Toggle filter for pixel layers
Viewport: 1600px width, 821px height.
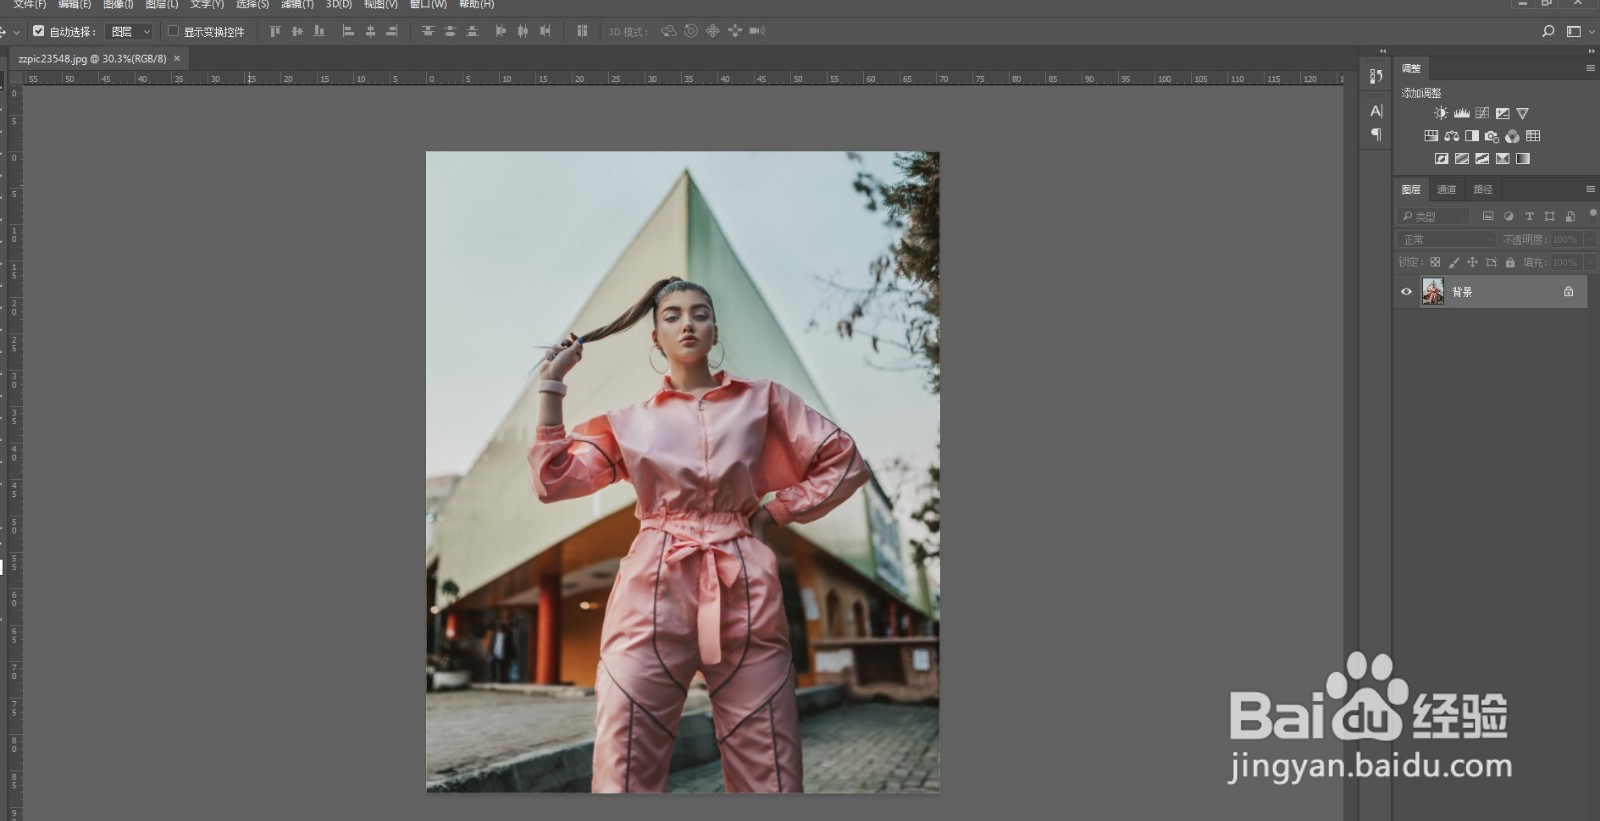[1488, 216]
